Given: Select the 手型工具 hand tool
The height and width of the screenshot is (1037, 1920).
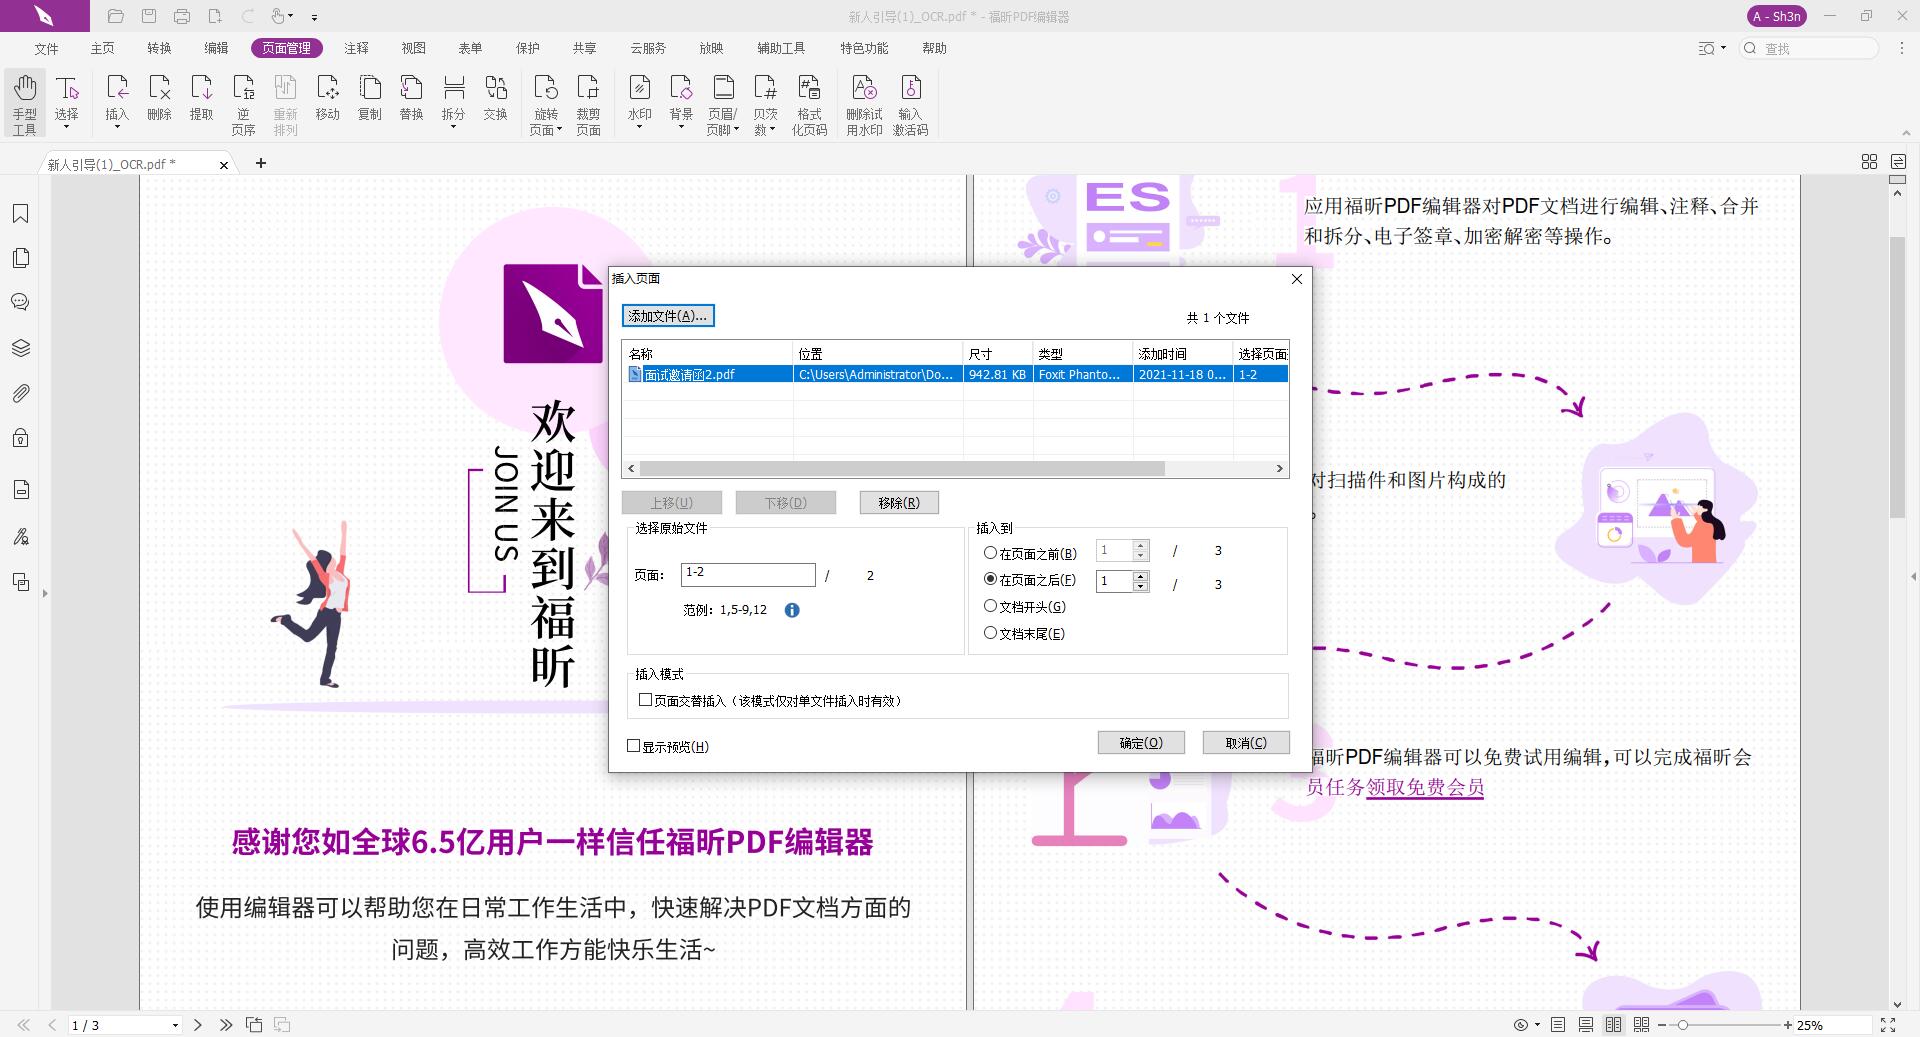Looking at the screenshot, I should 24,103.
